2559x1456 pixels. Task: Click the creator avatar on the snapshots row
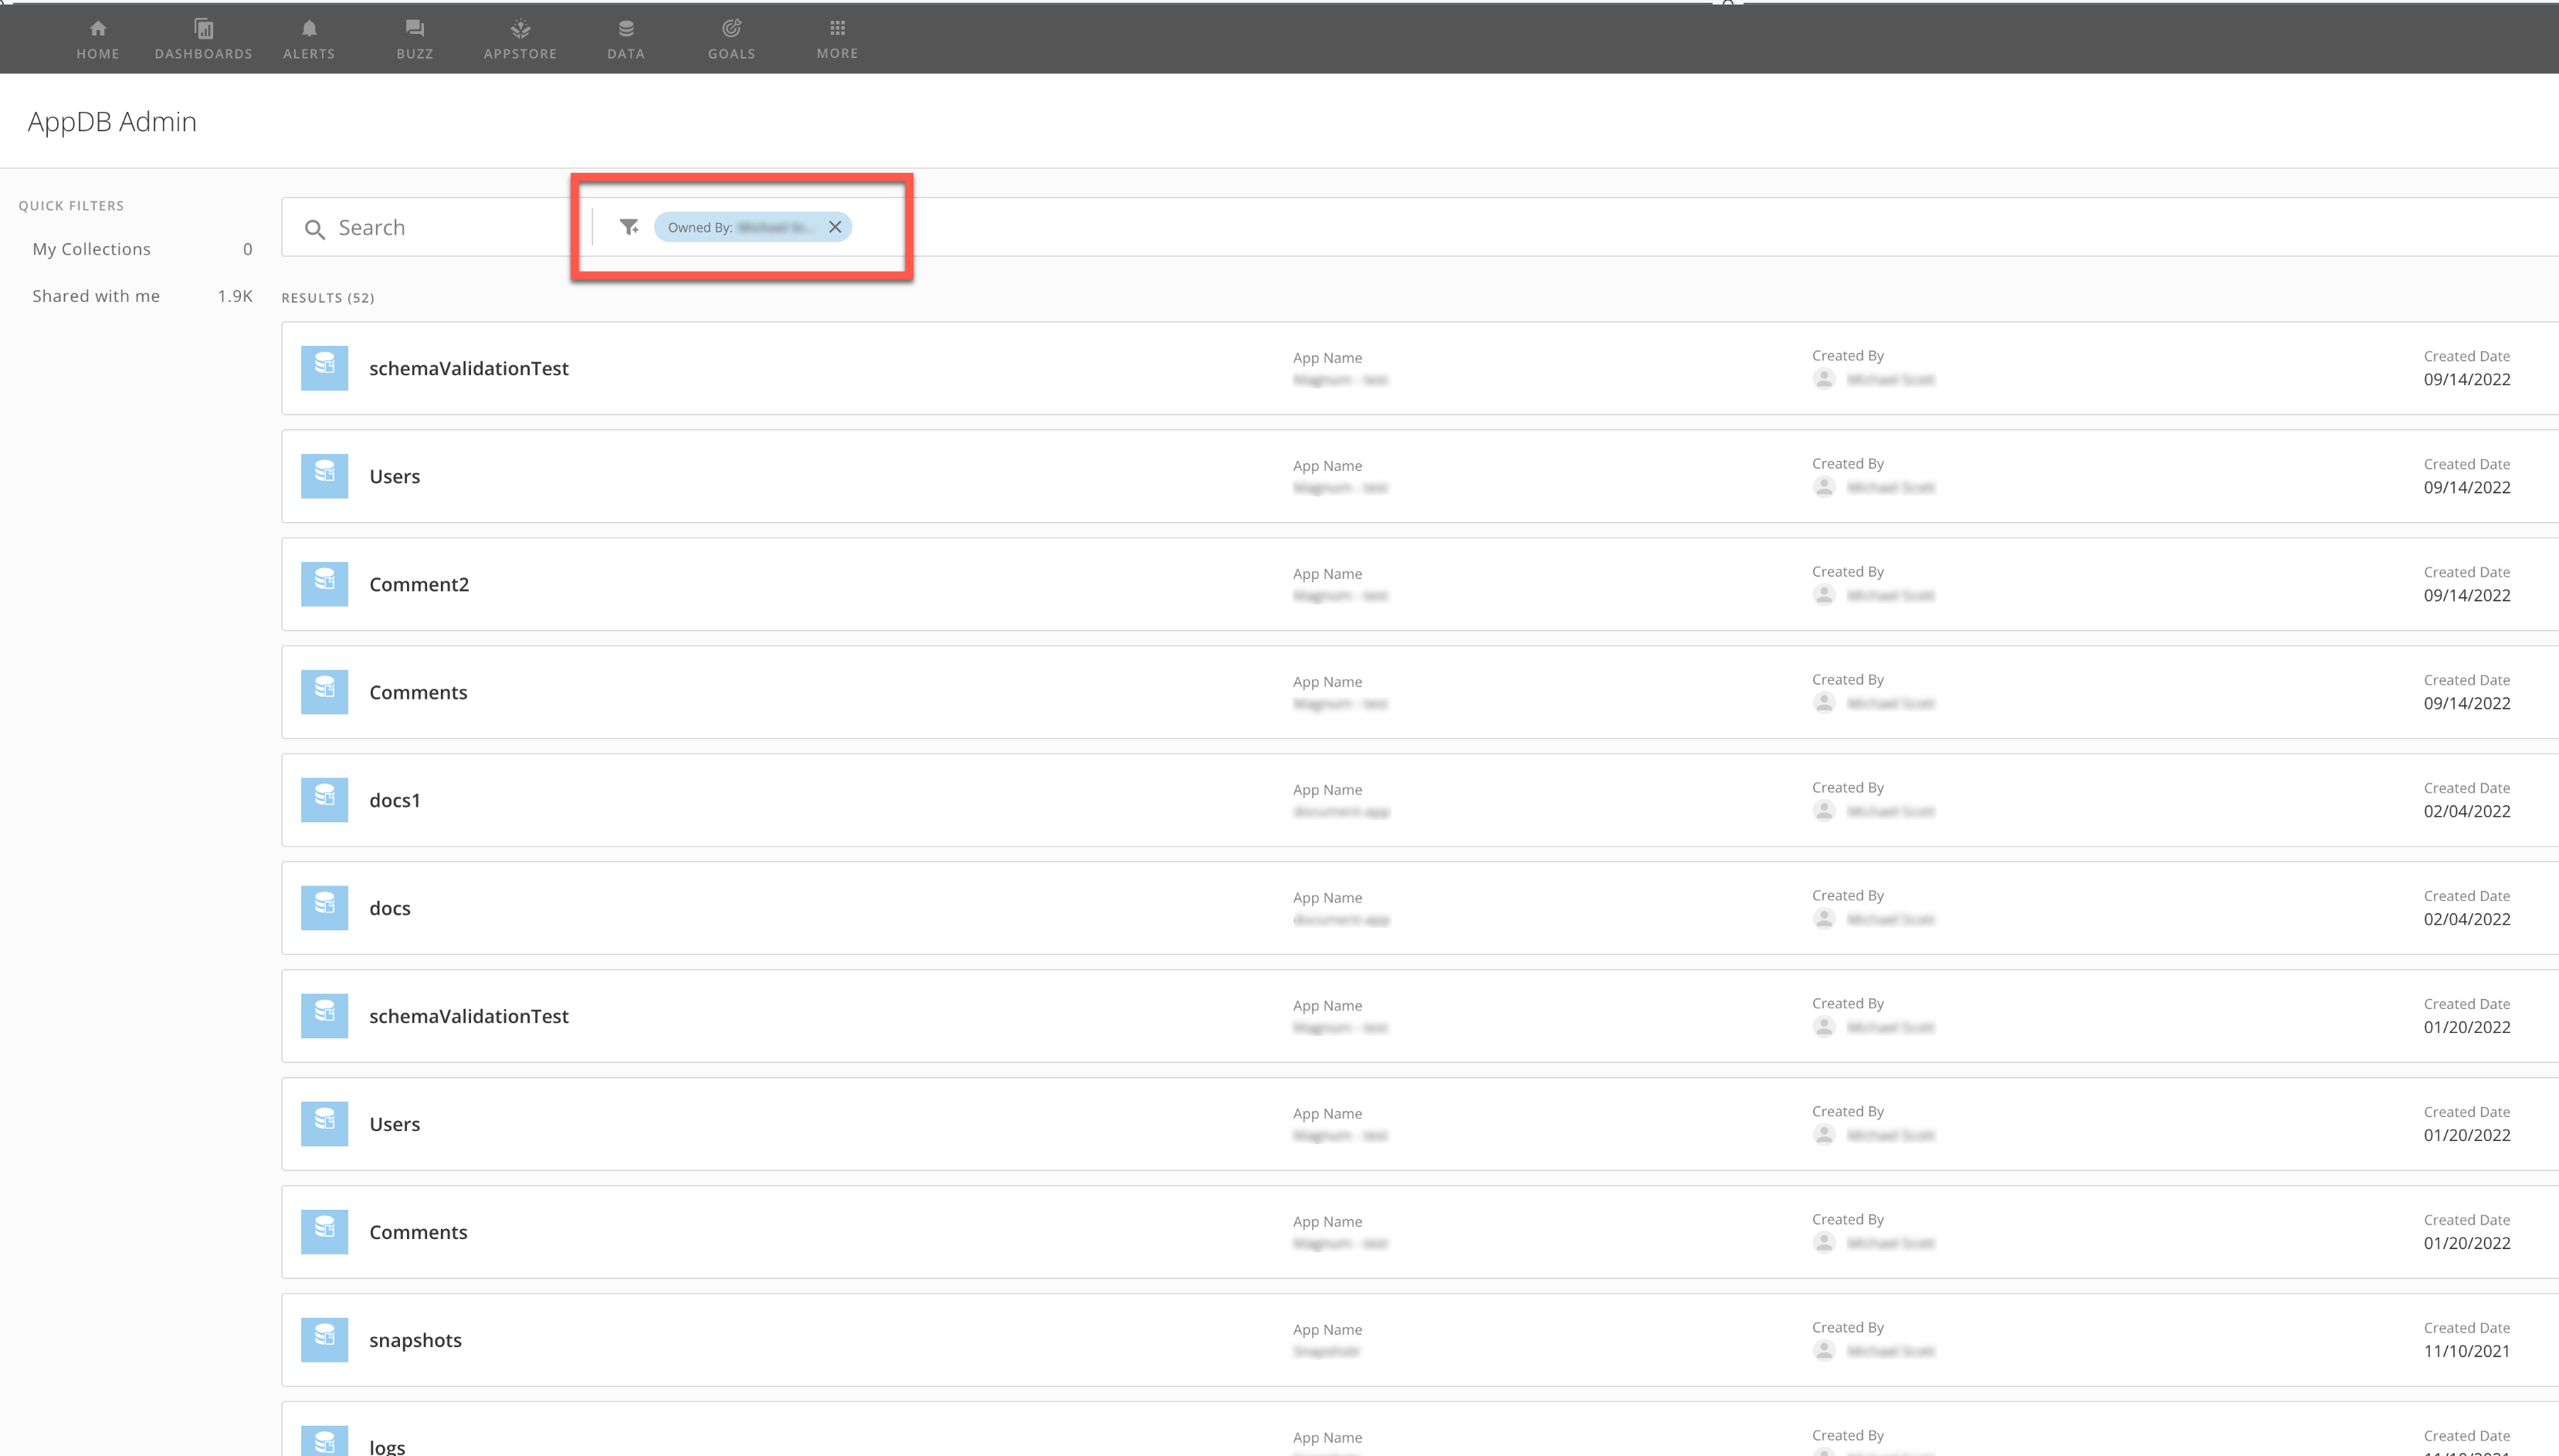[x=1824, y=1351]
